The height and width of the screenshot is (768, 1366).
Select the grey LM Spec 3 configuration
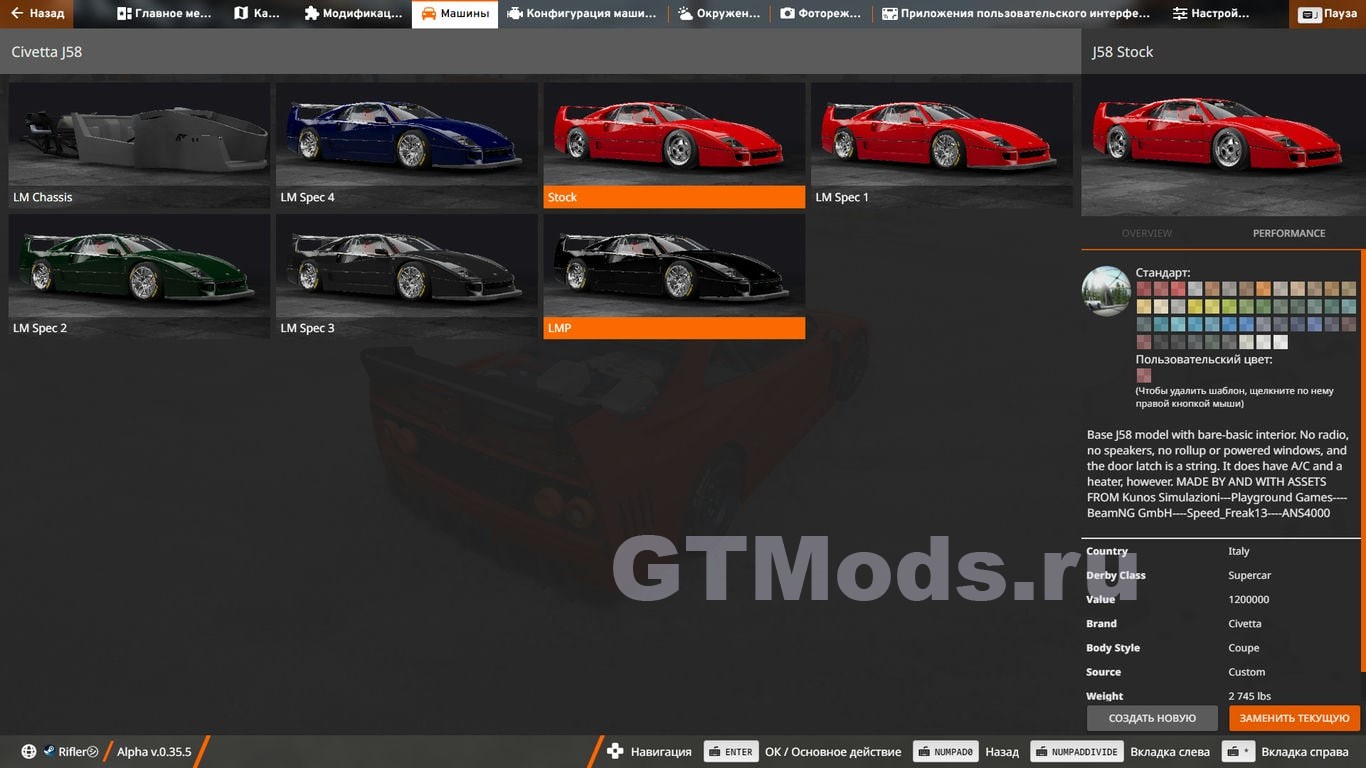(x=407, y=276)
